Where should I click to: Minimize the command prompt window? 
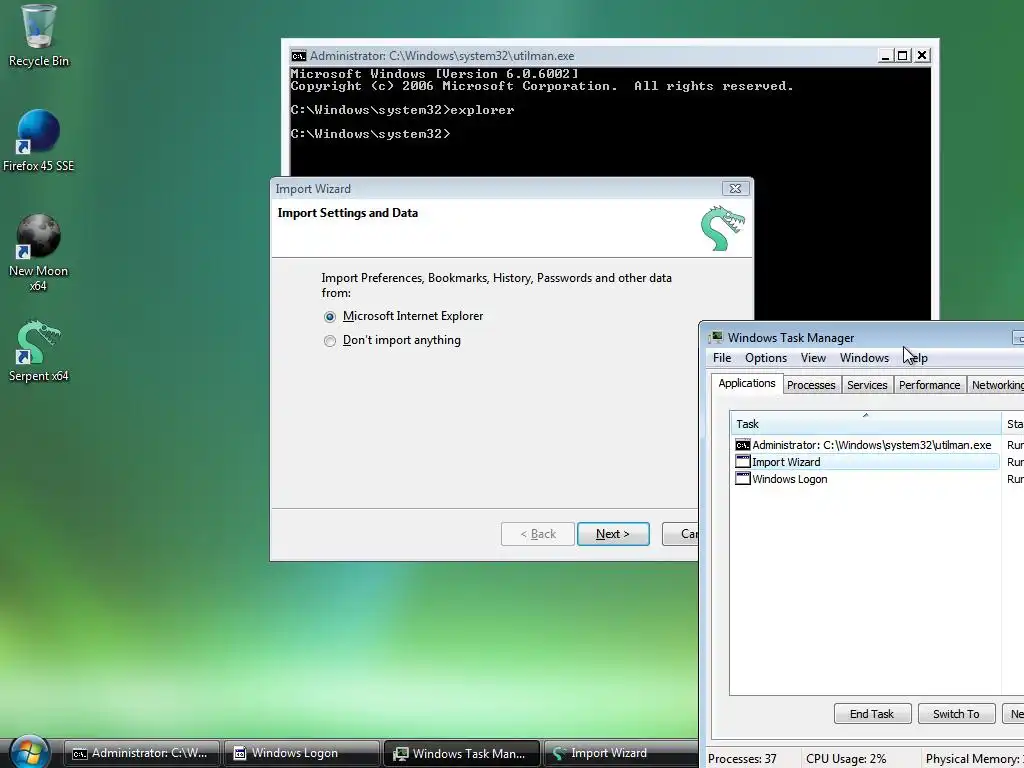(886, 56)
